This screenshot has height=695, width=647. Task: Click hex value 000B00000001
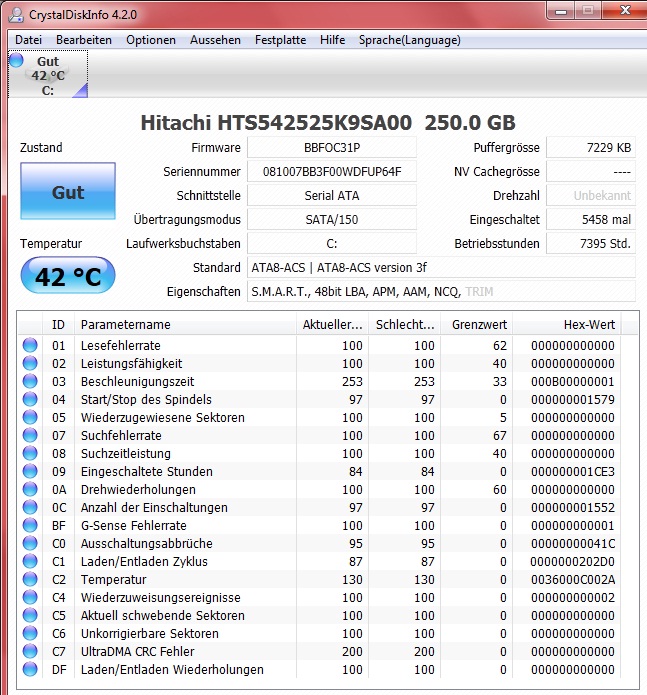coord(573,382)
